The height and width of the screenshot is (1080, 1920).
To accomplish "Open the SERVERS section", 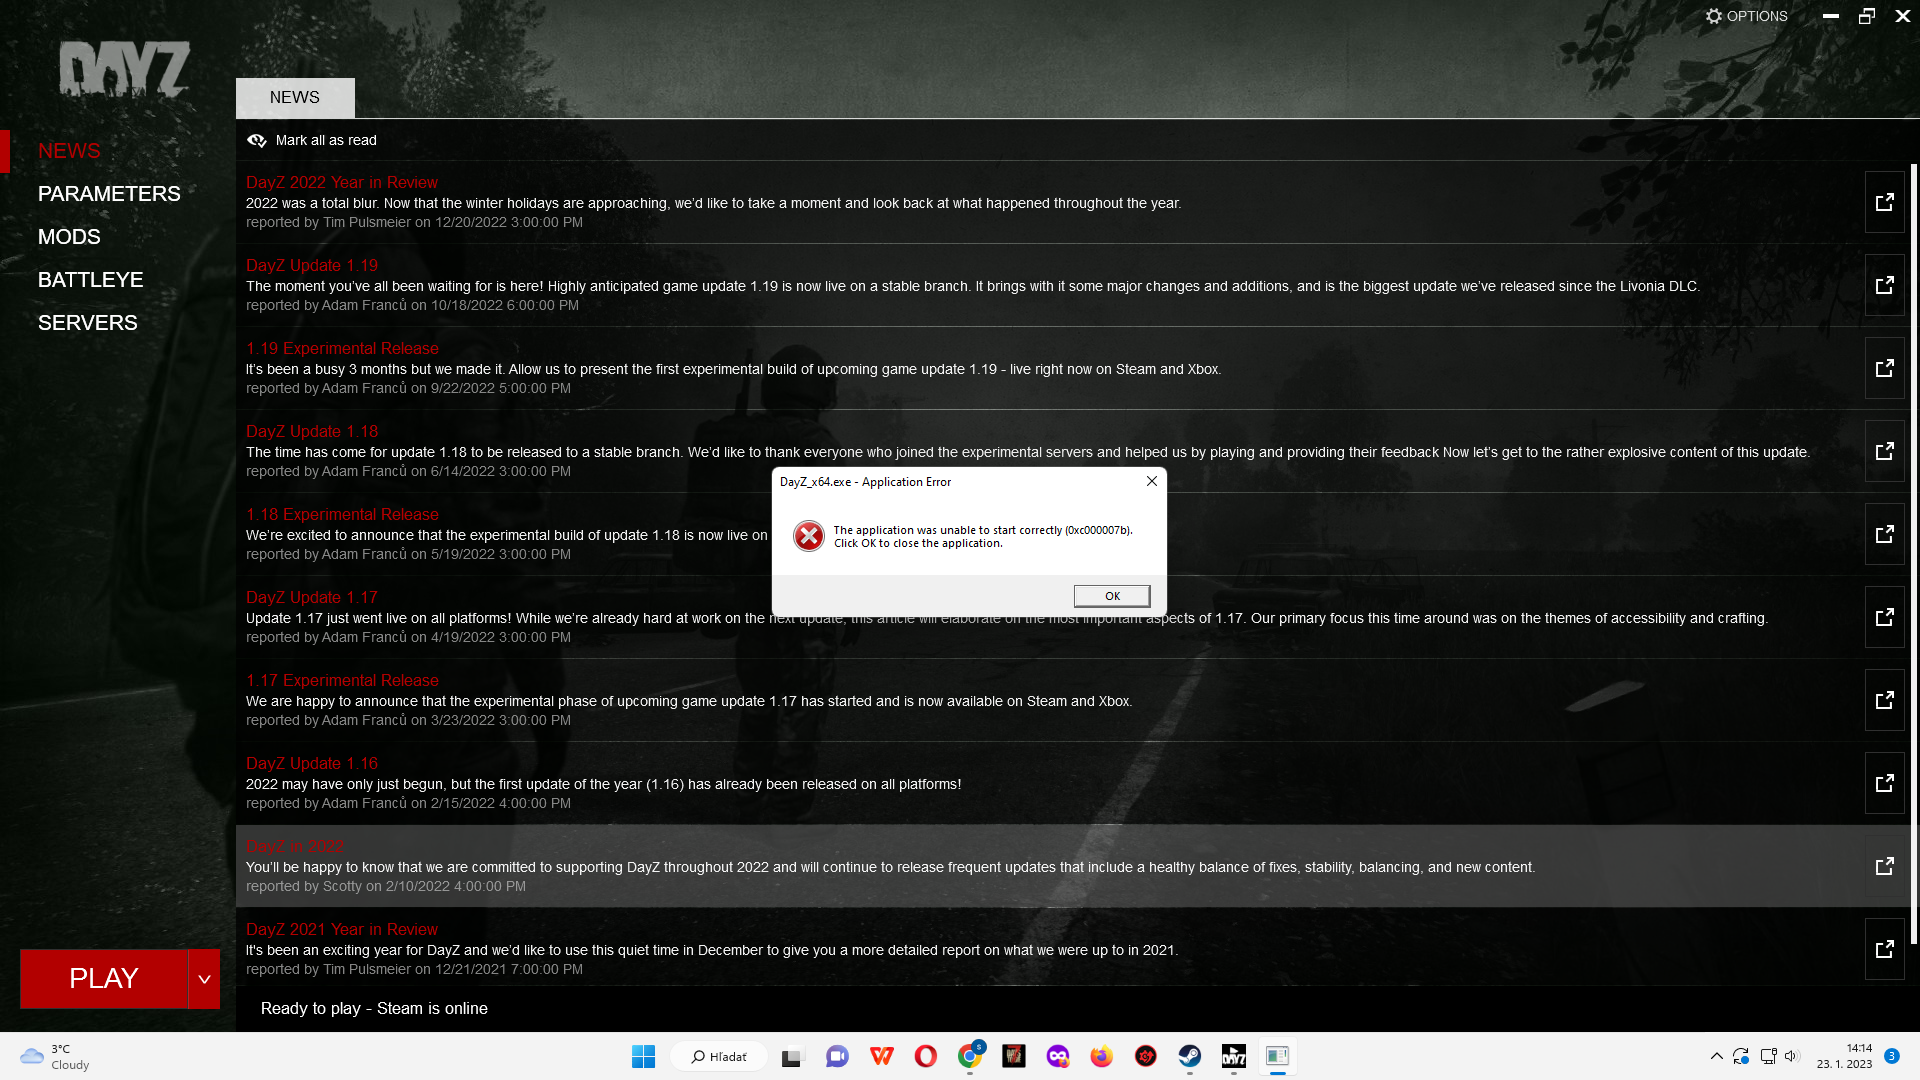I will coord(88,323).
